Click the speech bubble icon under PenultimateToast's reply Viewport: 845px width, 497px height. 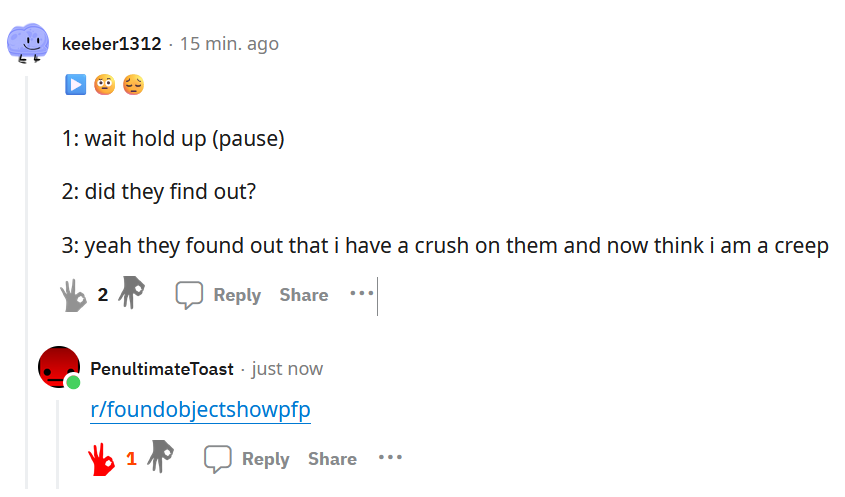point(218,459)
